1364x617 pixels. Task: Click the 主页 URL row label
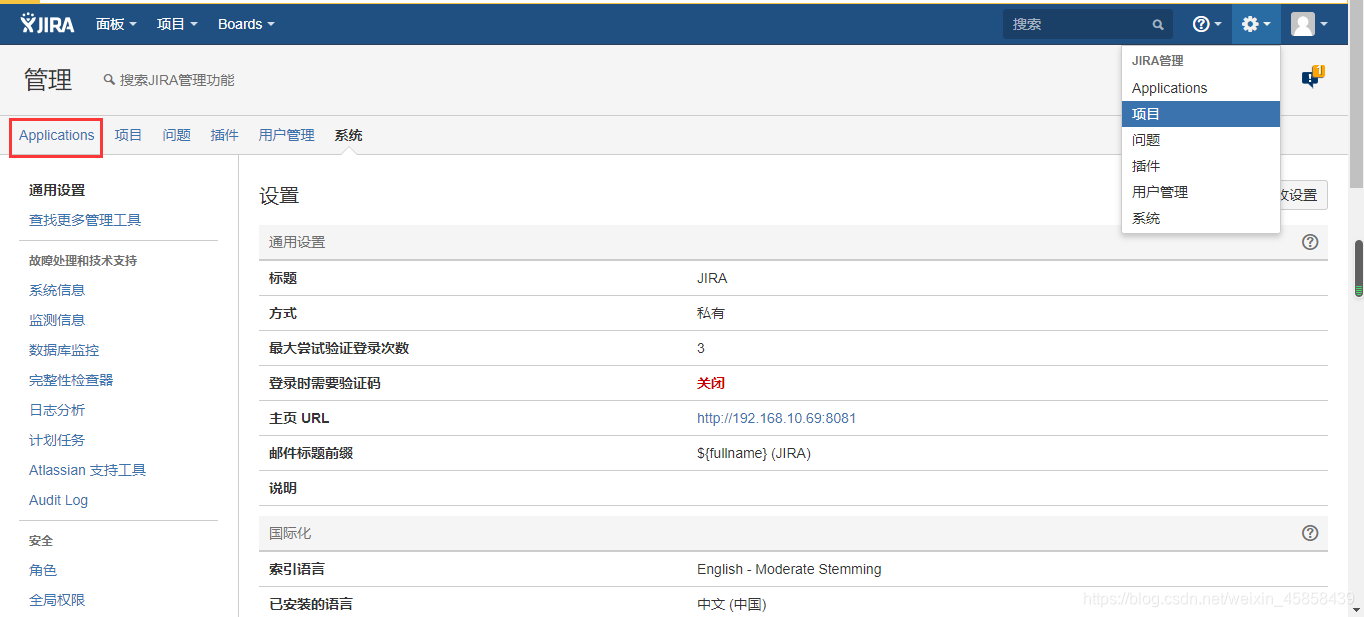pyautogui.click(x=299, y=418)
